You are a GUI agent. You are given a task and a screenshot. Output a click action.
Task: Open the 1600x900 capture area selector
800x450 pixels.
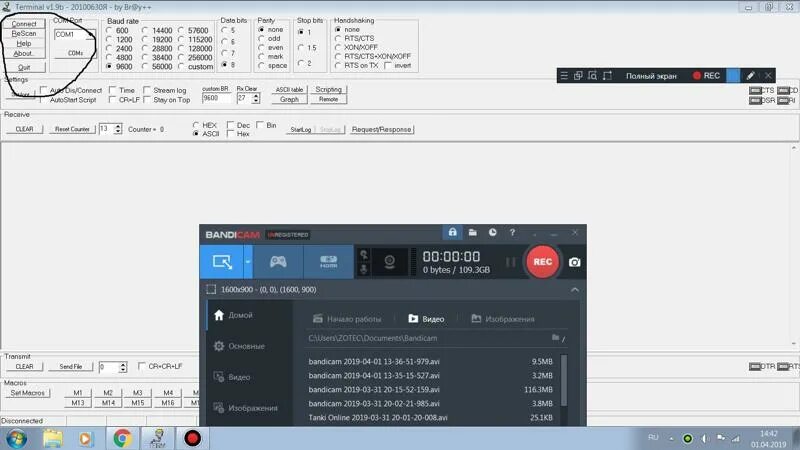click(261, 290)
